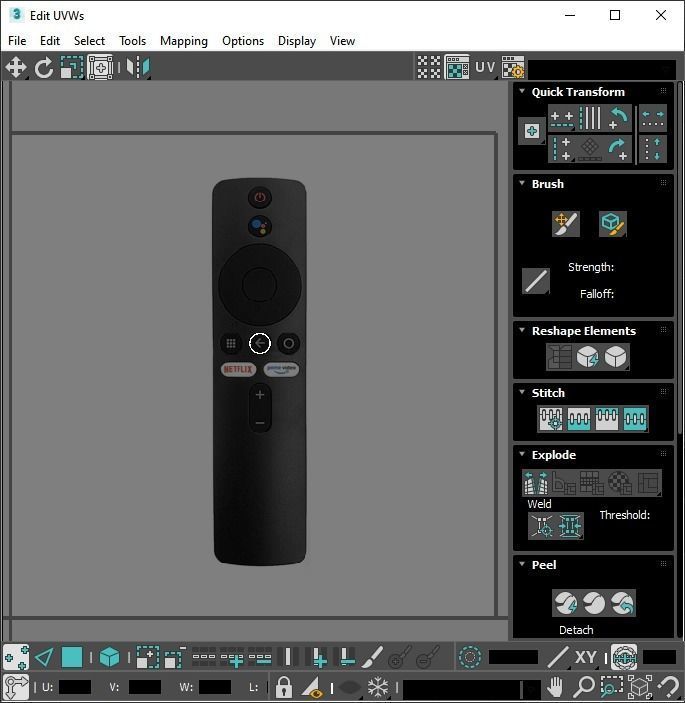685x703 pixels.
Task: Collapse the Quick Transform rollout
Action: (x=522, y=91)
